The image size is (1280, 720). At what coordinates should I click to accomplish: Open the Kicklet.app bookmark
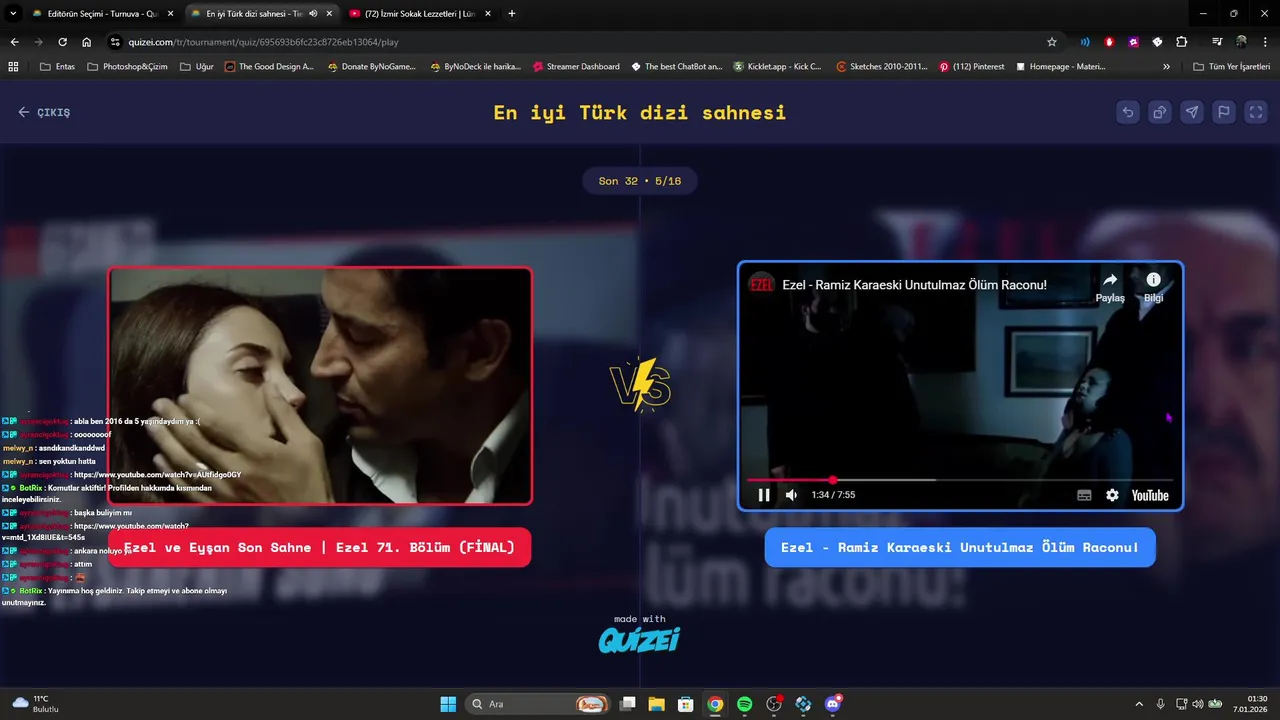point(778,66)
